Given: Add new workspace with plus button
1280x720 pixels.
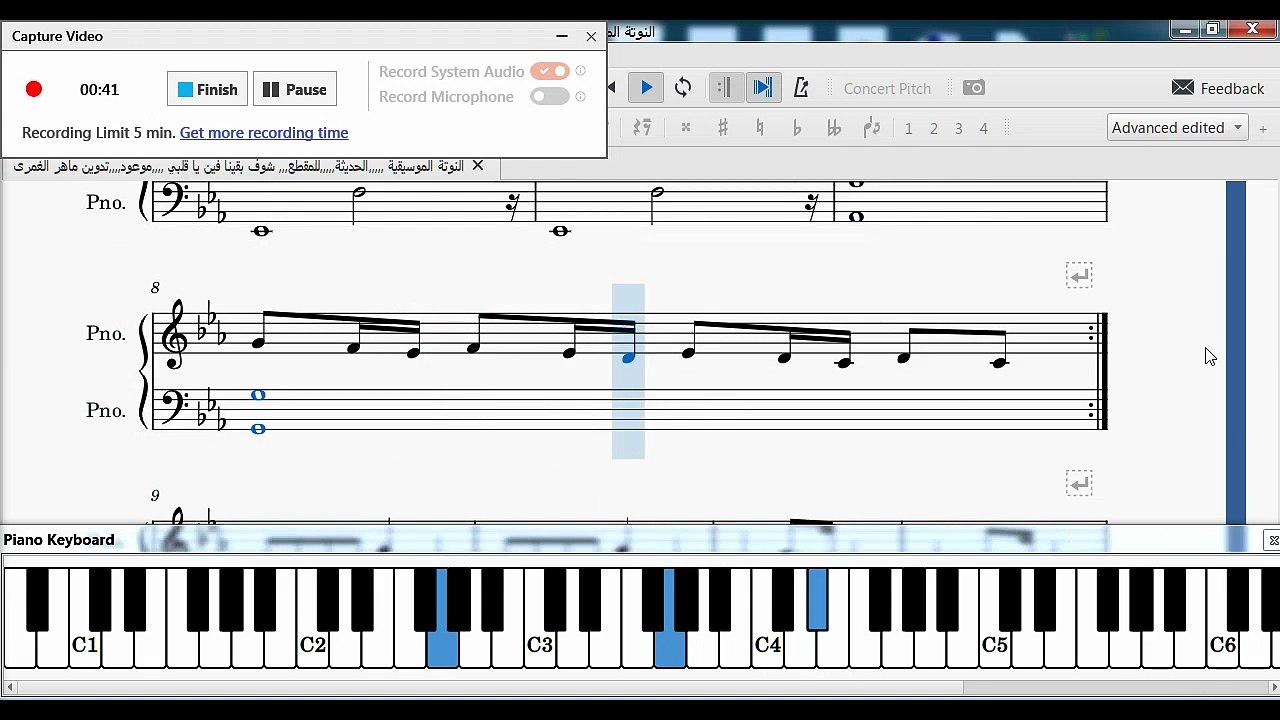Looking at the screenshot, I should click(1263, 128).
